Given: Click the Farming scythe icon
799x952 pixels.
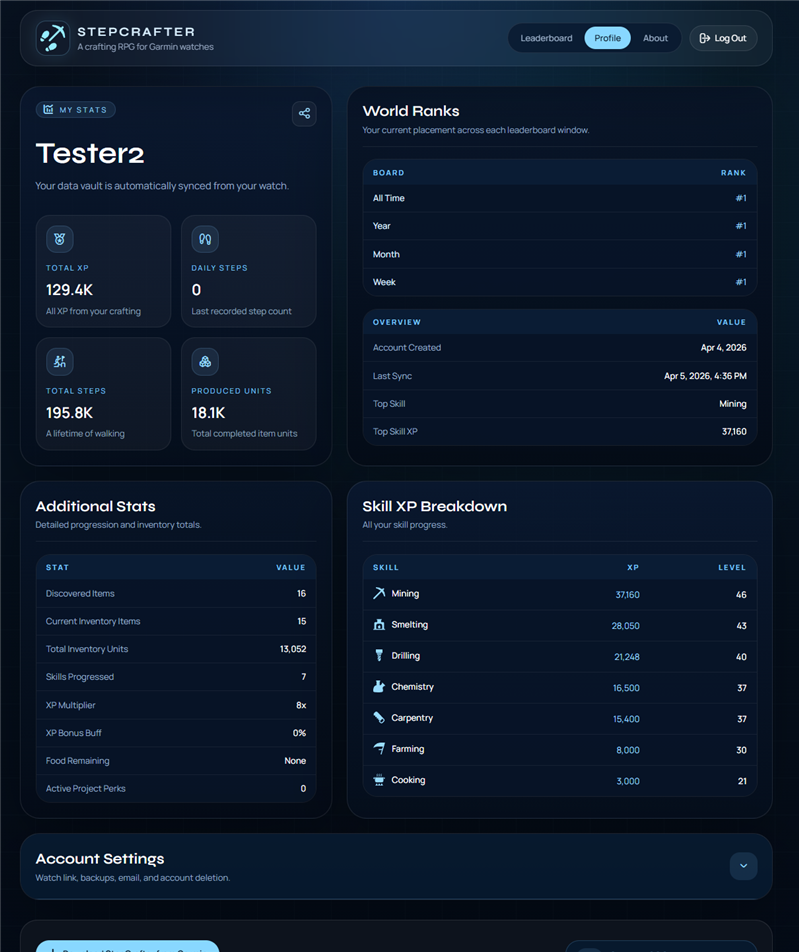Looking at the screenshot, I should tap(379, 749).
